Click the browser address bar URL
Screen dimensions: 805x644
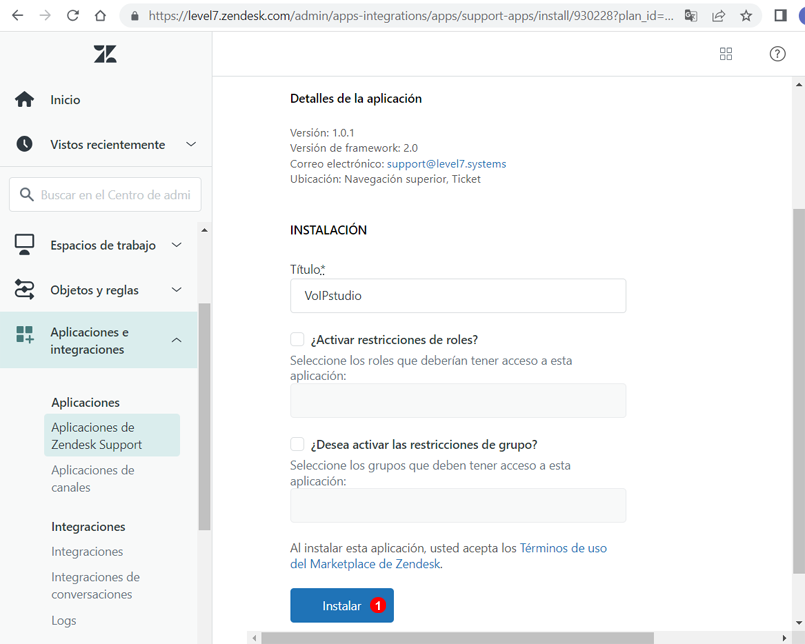(411, 16)
